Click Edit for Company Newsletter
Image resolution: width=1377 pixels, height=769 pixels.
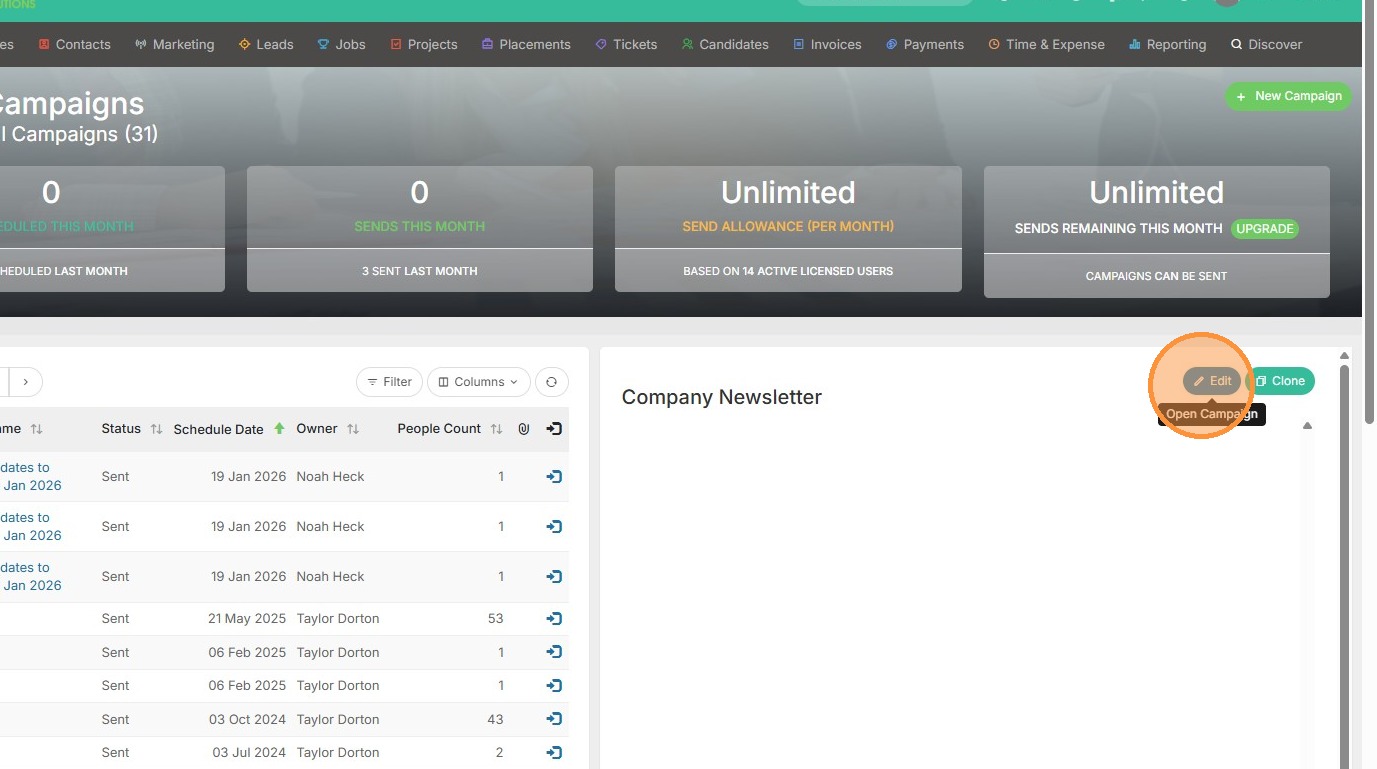(x=1212, y=381)
